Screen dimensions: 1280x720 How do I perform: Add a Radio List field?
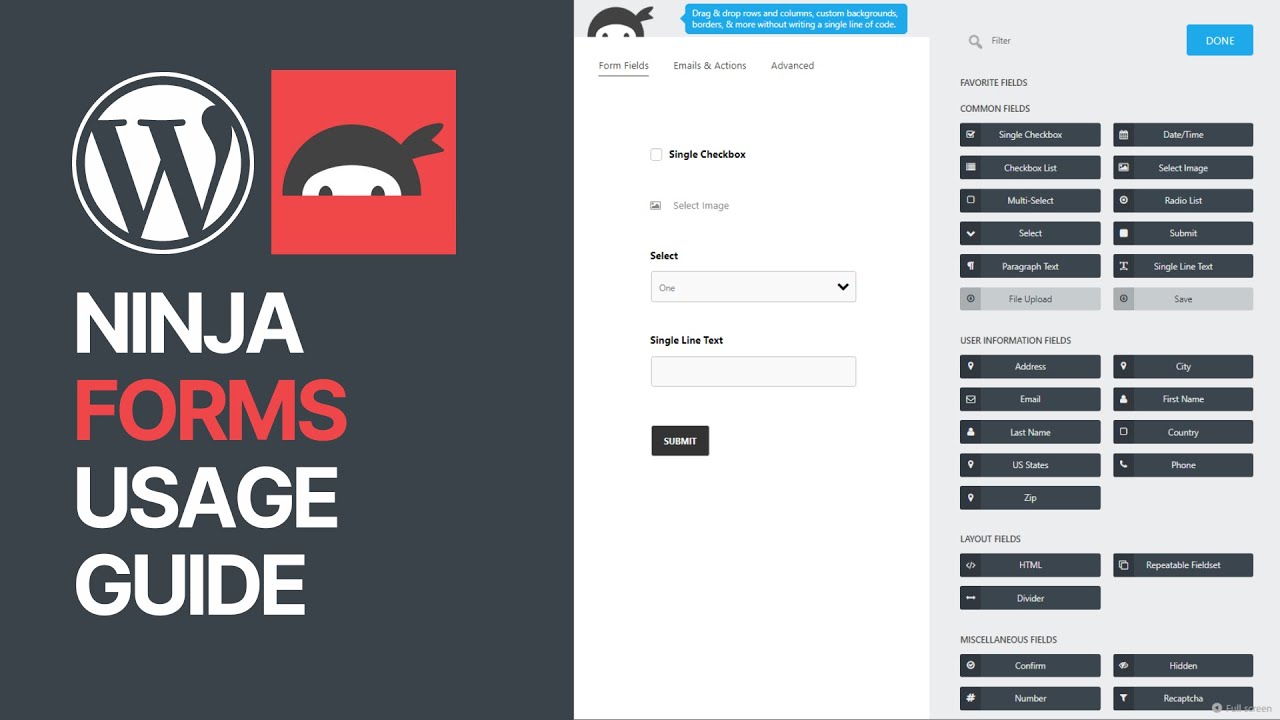[1183, 201]
